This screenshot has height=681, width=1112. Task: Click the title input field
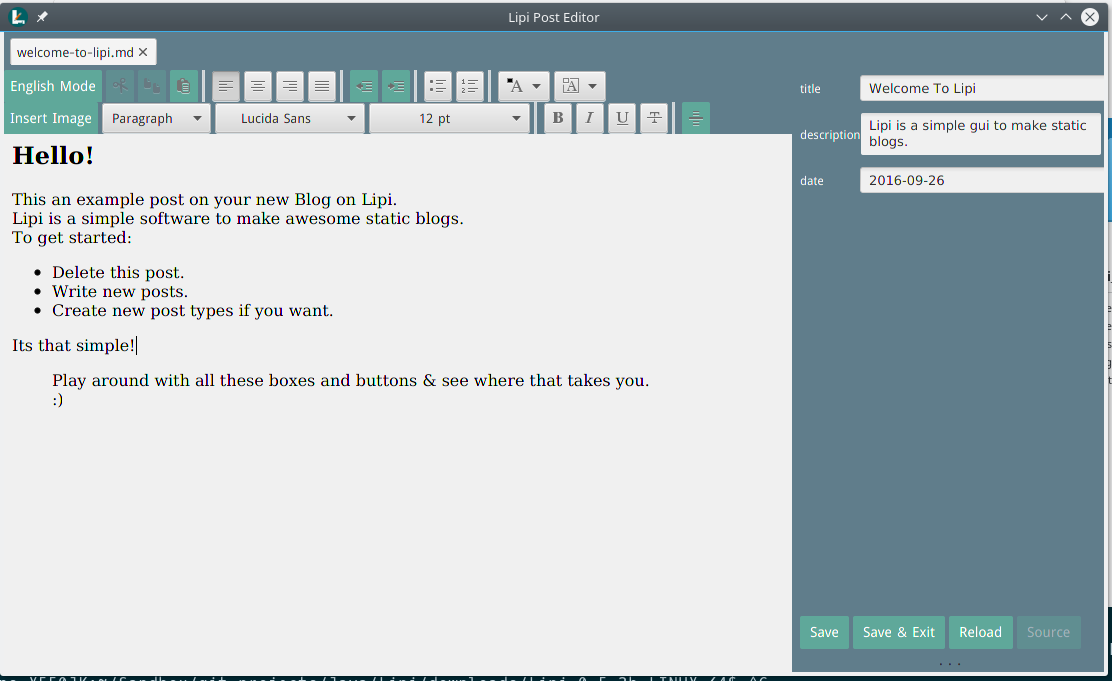tap(982, 88)
